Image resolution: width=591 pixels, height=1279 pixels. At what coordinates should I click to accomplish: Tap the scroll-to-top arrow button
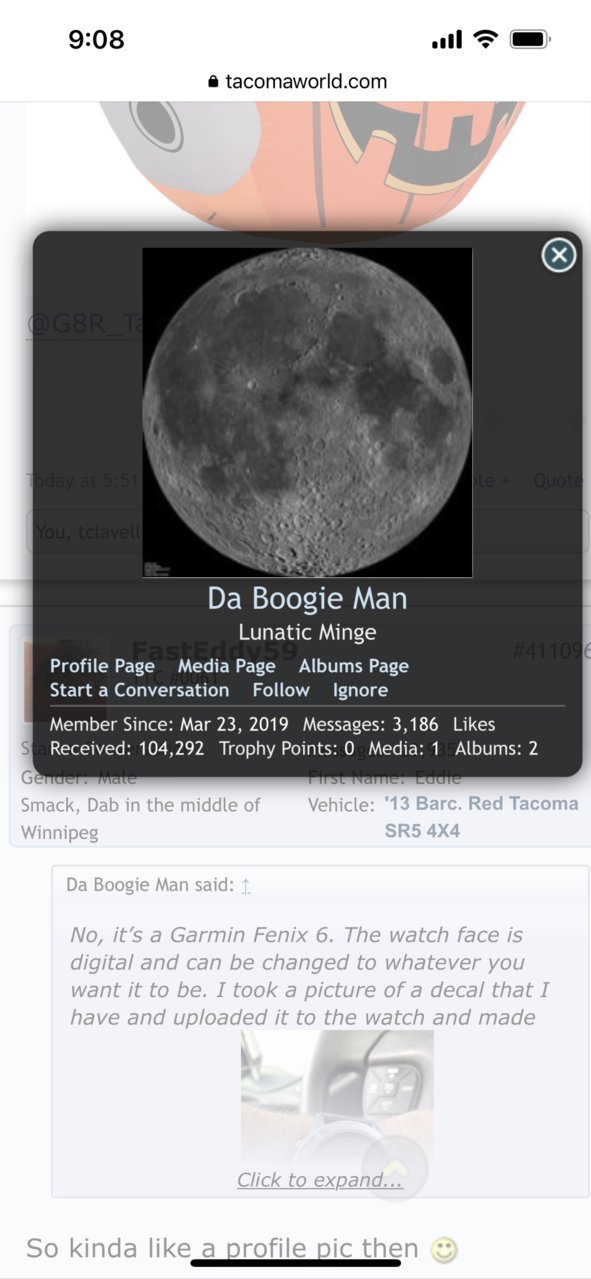click(x=395, y=1167)
